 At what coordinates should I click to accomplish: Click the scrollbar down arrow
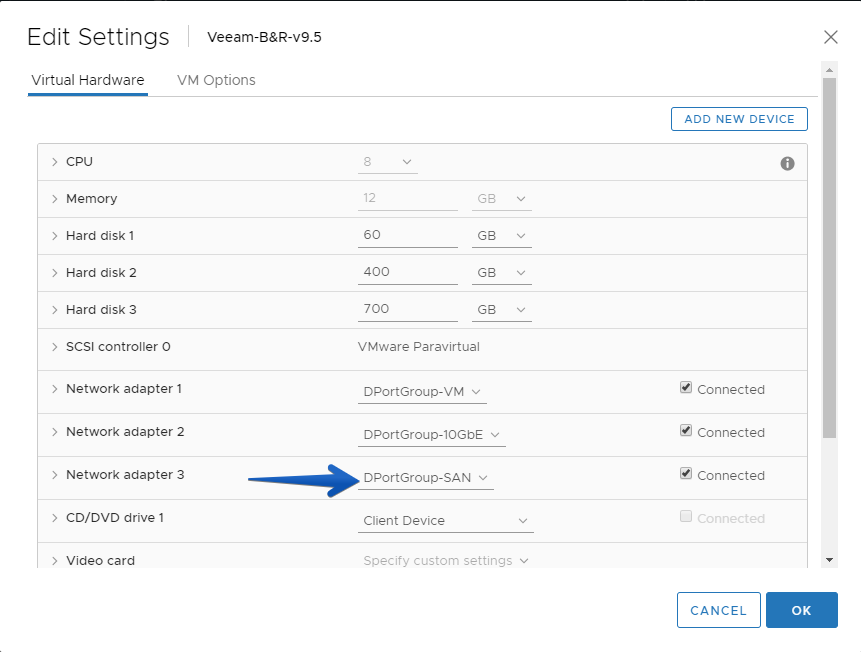tap(829, 560)
